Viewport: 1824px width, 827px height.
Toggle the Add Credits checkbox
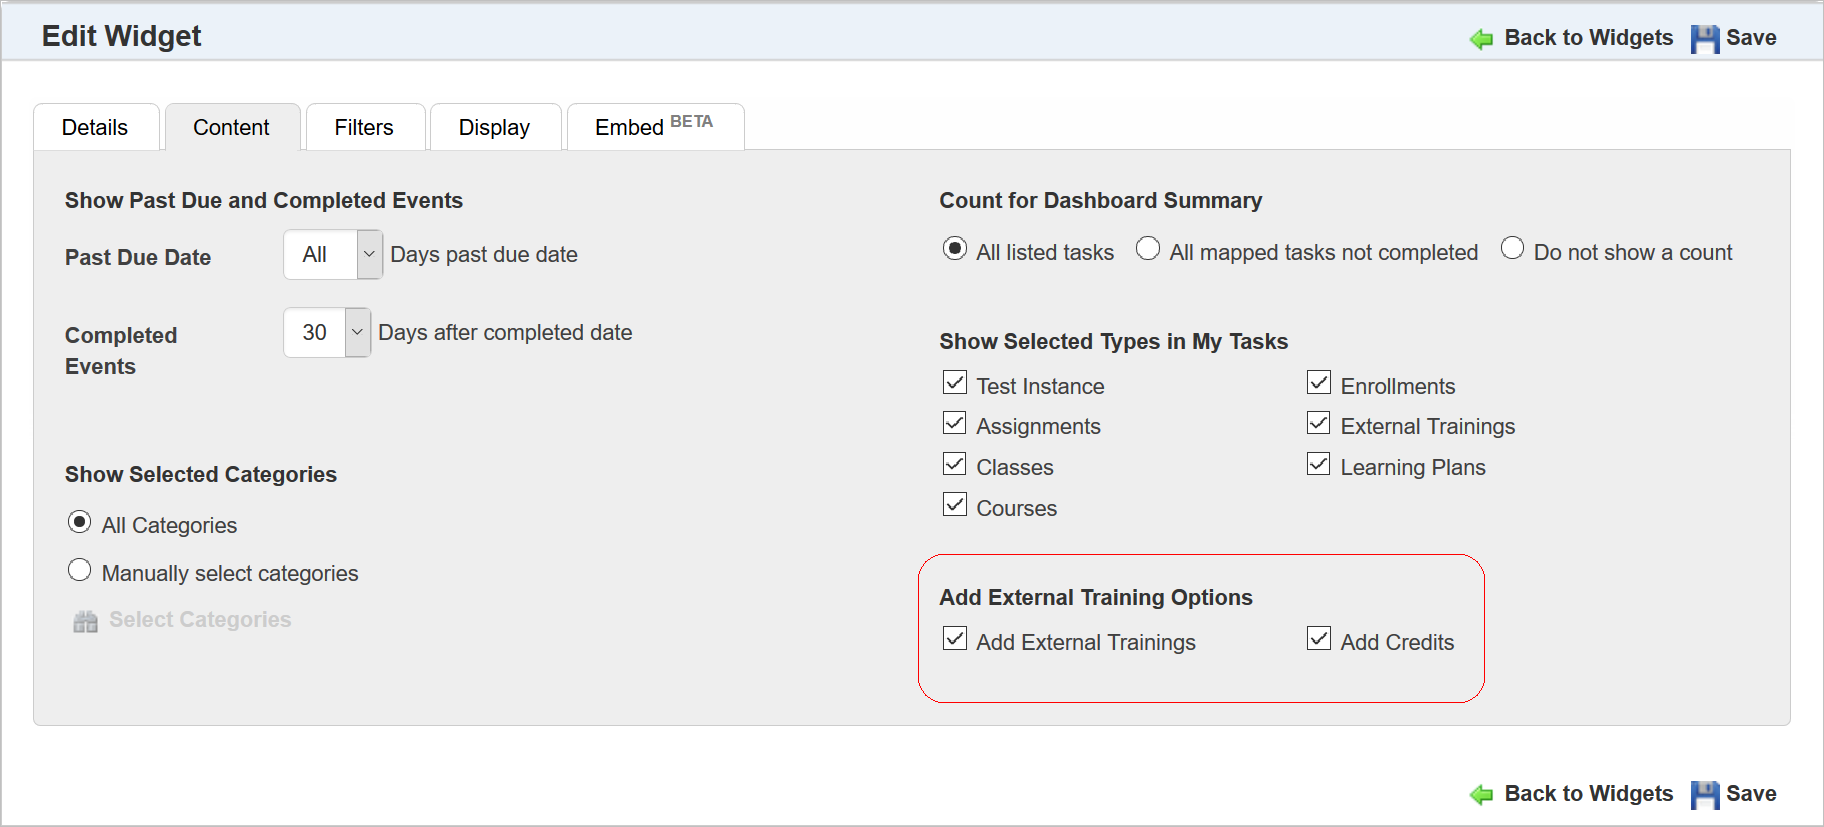click(x=1319, y=639)
